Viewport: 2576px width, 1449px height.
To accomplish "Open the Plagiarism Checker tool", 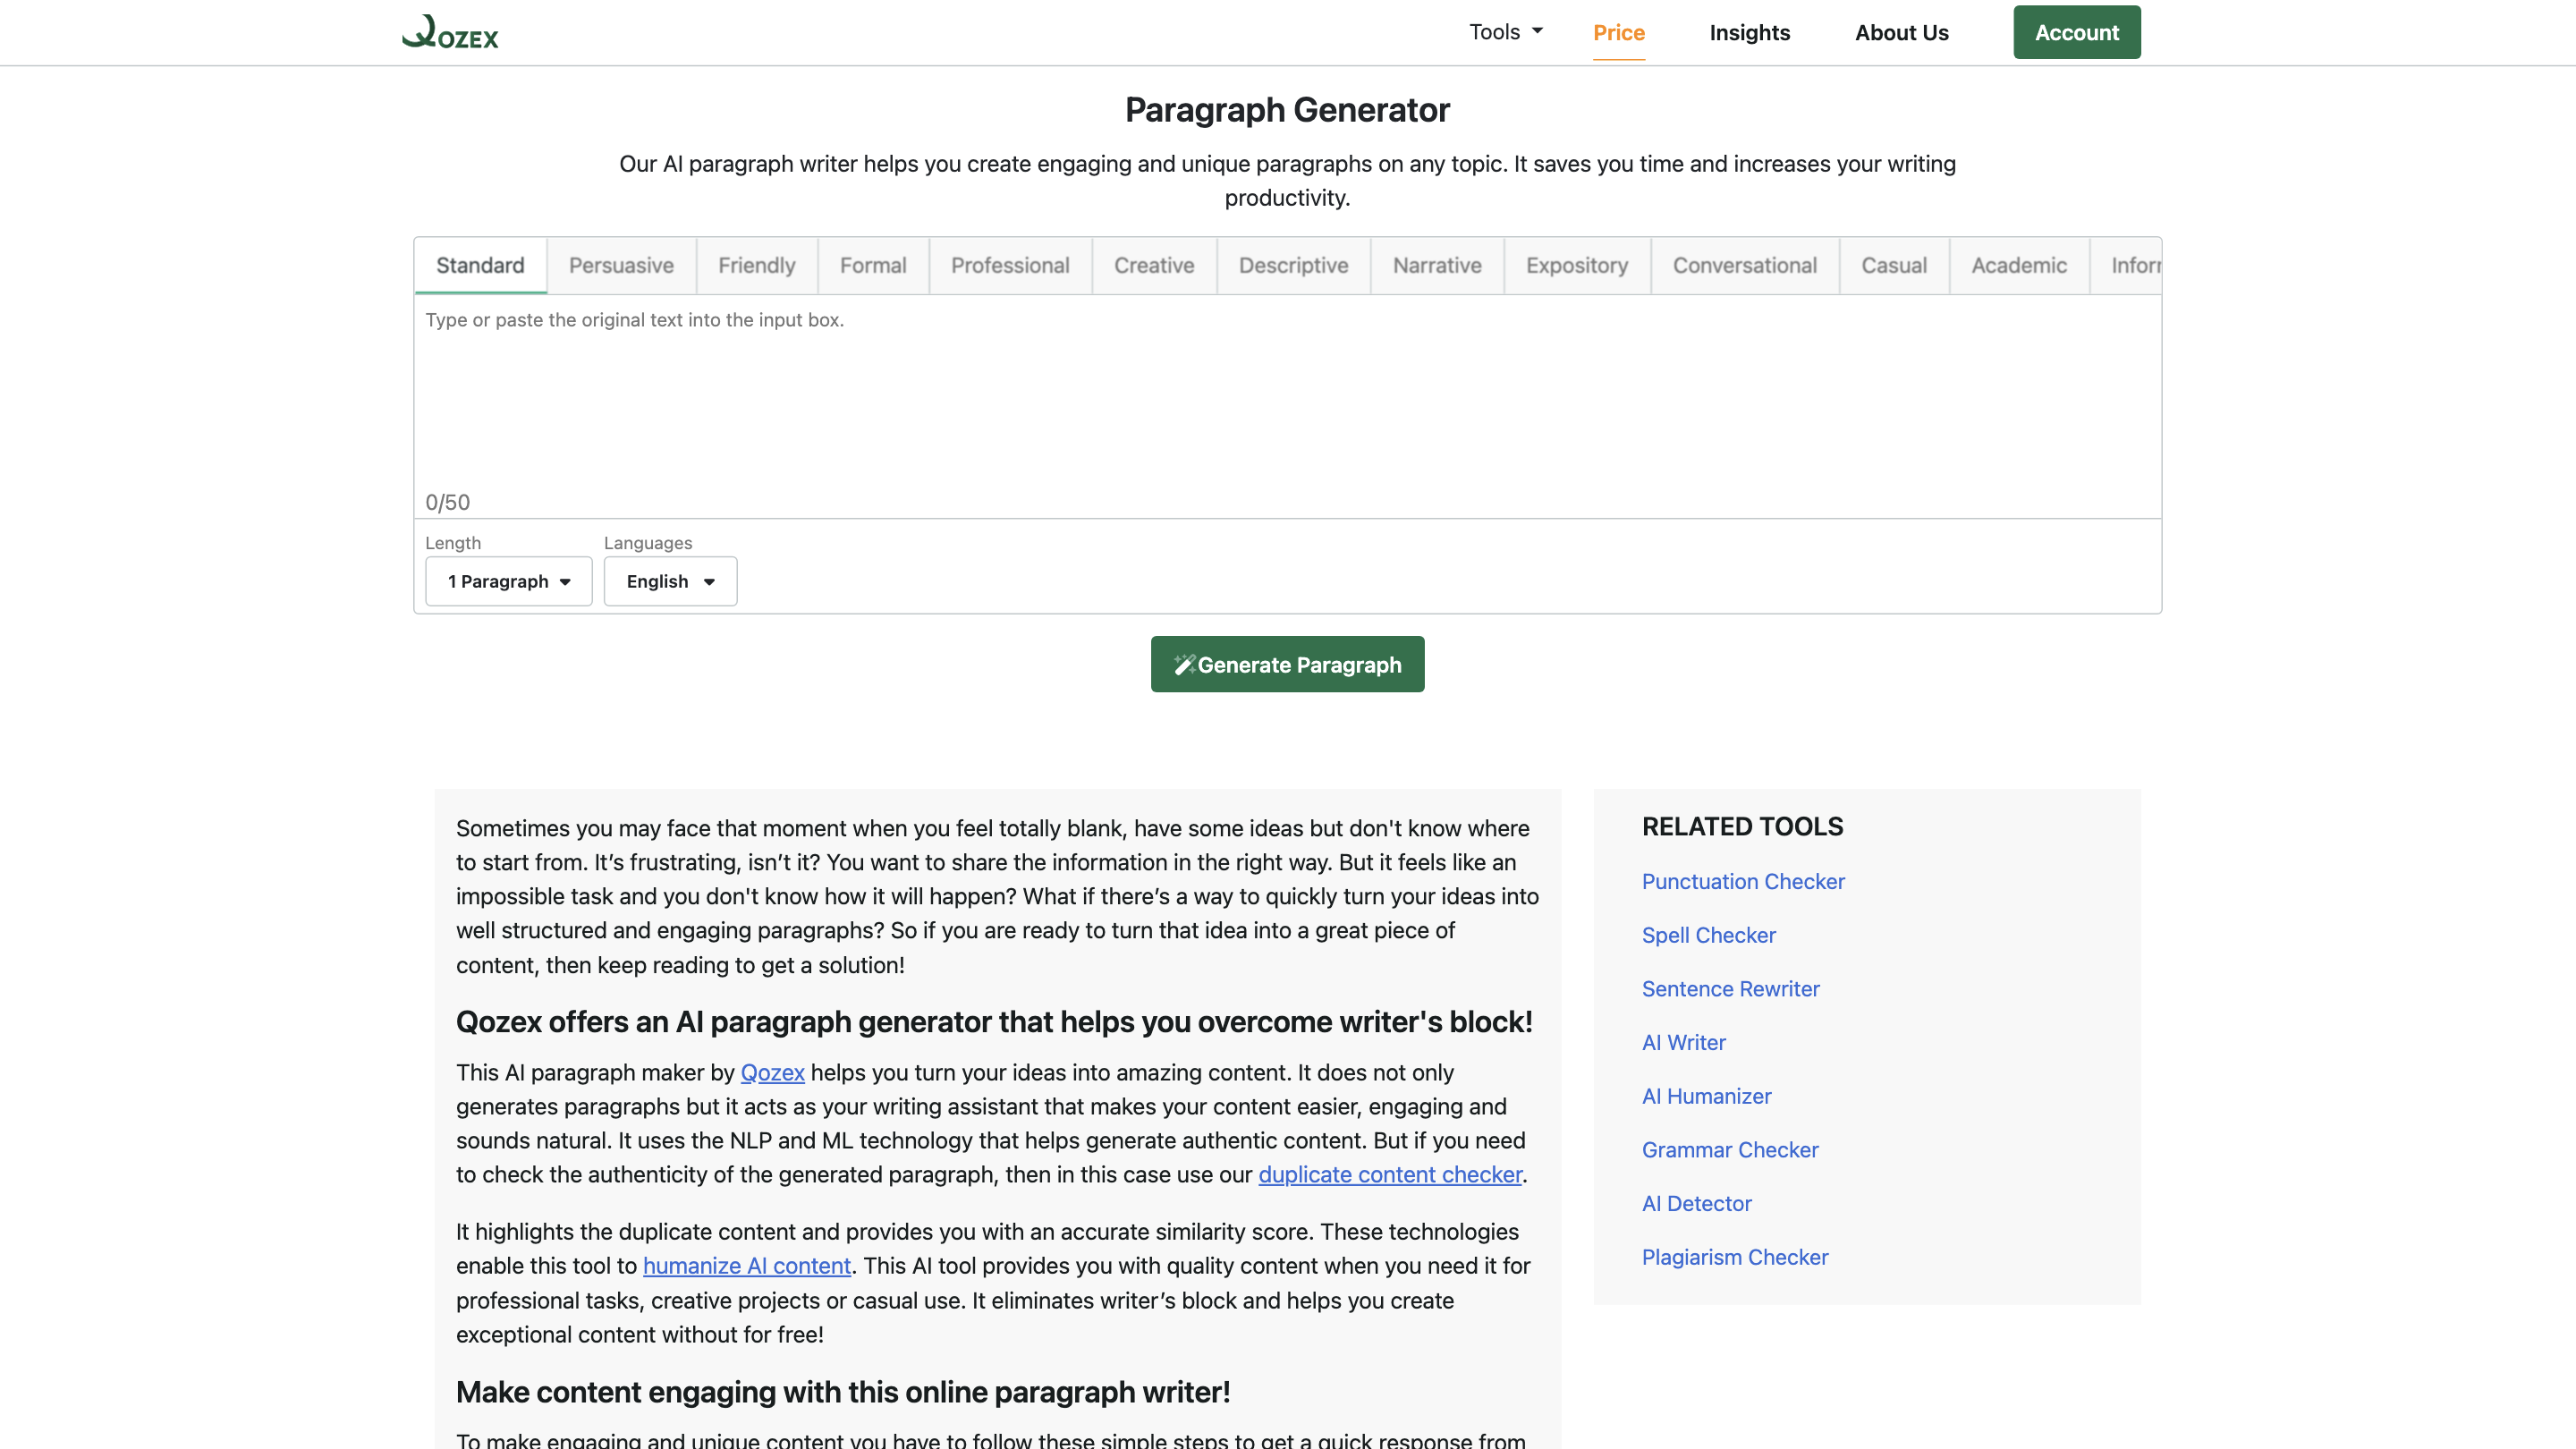I will [1734, 1257].
